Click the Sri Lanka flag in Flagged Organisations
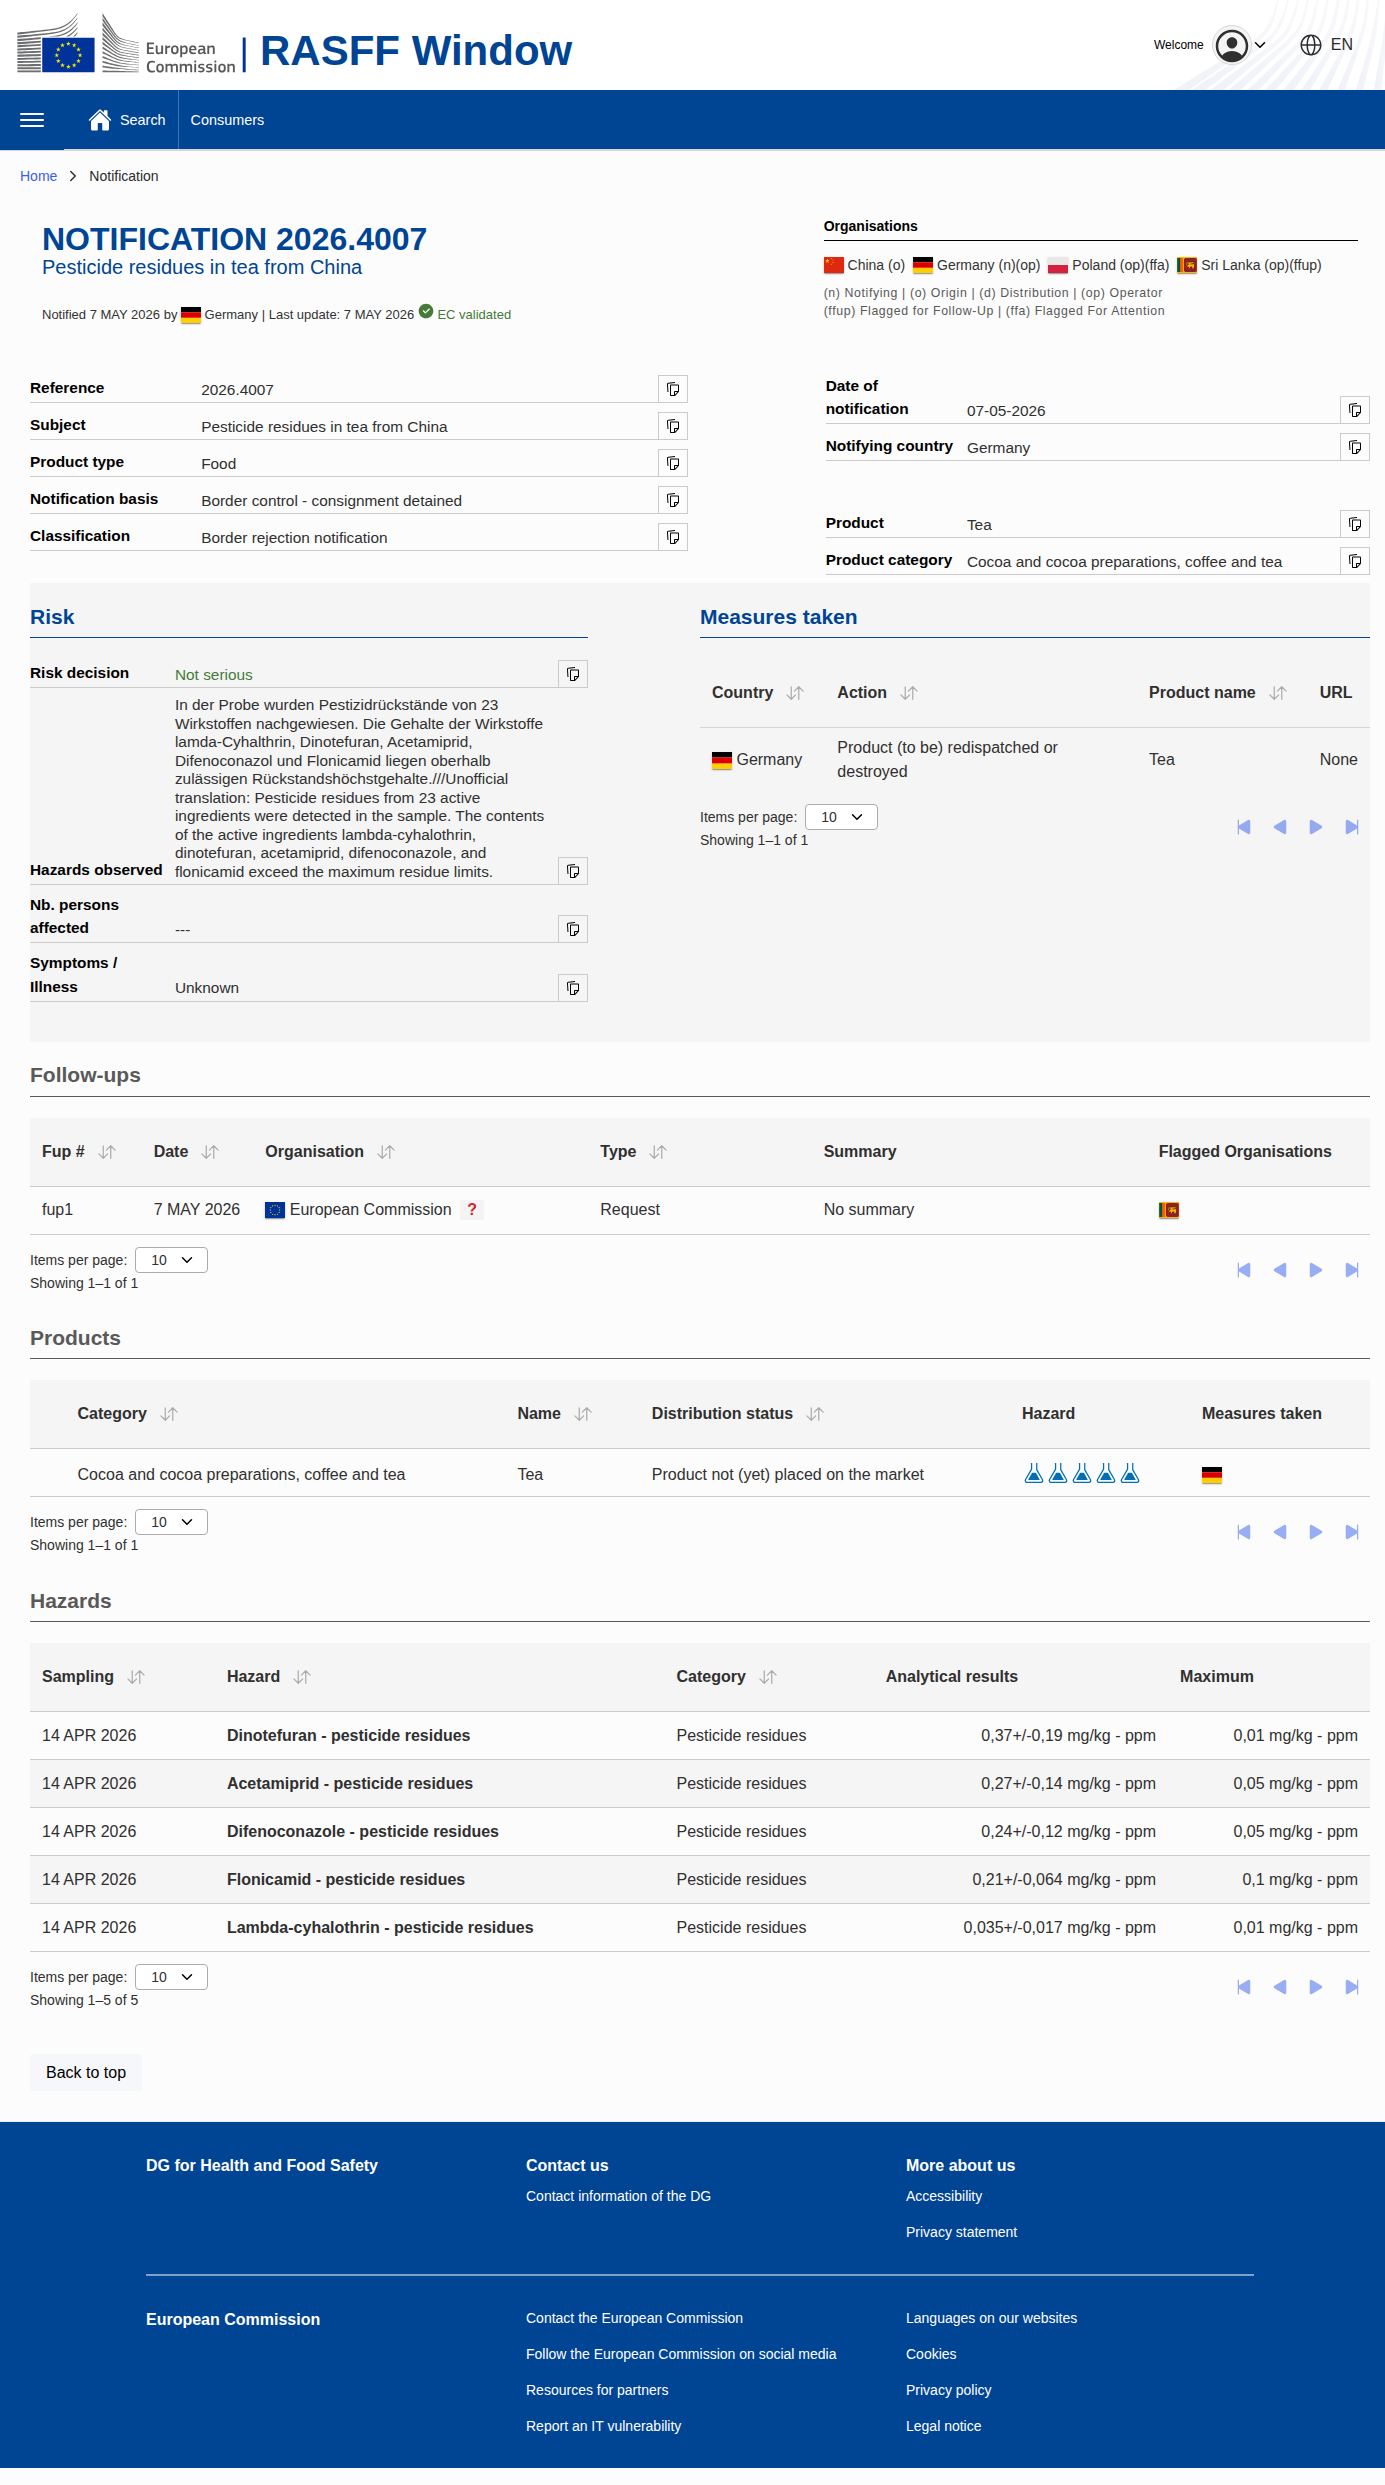This screenshot has height=2485, width=1385. 1169,1210
